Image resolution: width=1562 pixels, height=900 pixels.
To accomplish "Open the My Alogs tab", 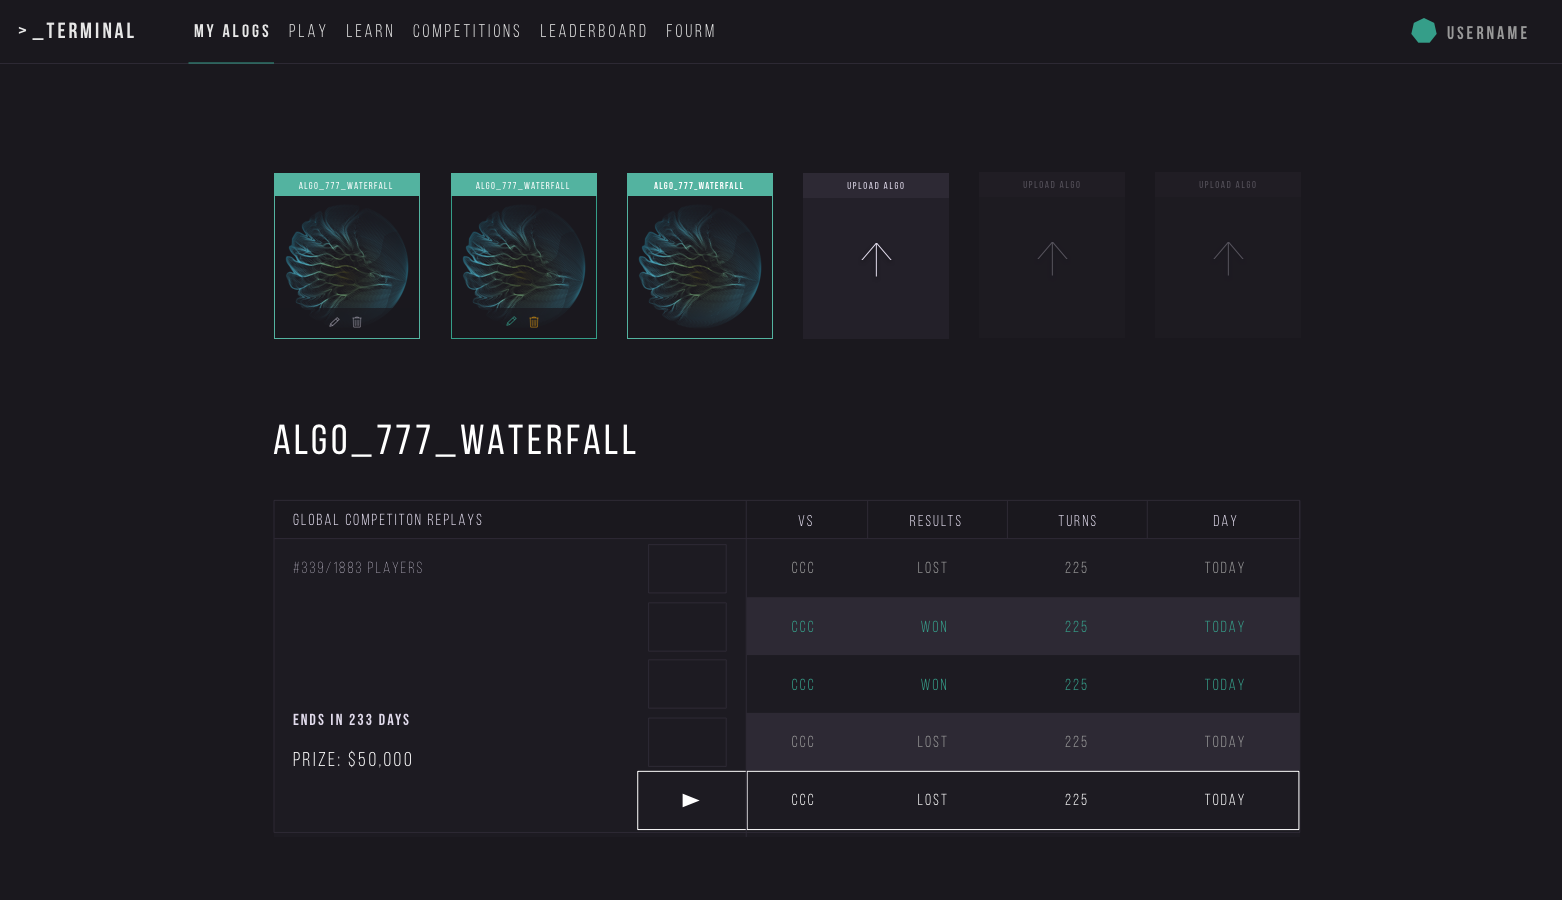I will pos(232,31).
